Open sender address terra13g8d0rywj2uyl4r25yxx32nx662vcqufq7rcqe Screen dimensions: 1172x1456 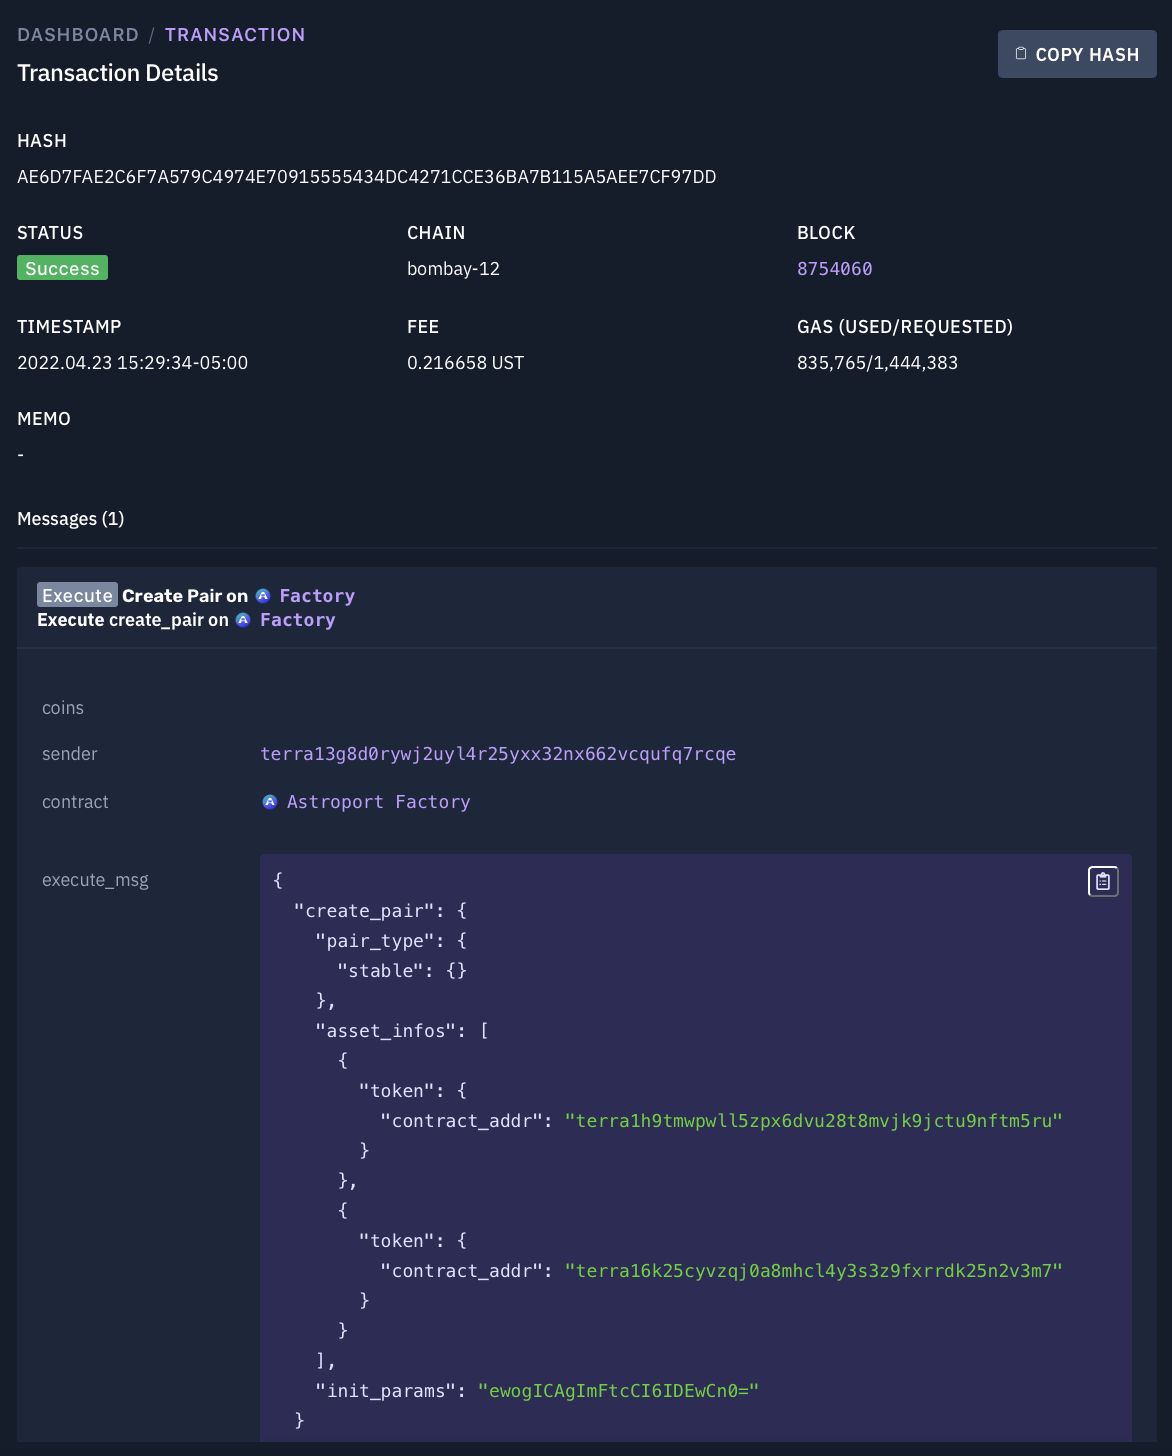point(498,754)
